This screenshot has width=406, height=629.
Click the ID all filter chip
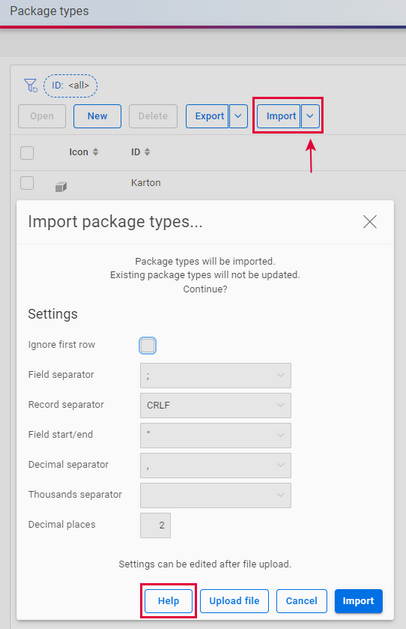pyautogui.click(x=70, y=85)
